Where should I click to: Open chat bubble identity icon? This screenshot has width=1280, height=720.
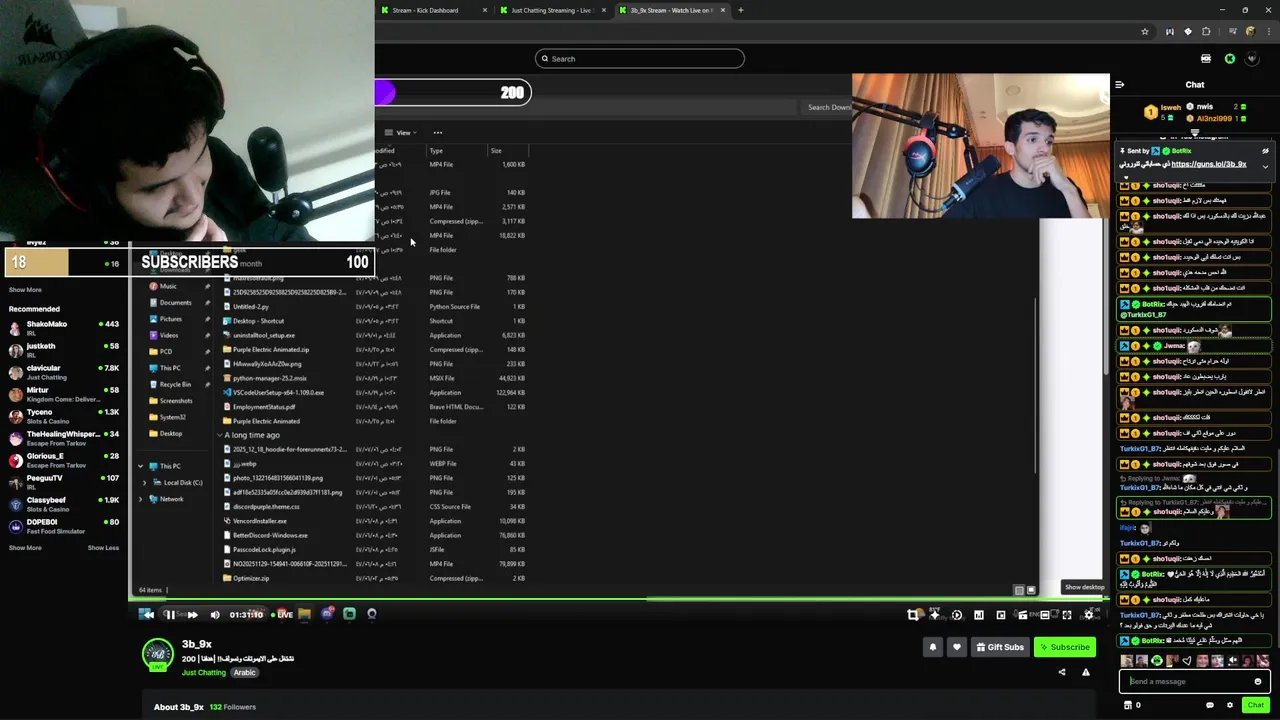pyautogui.click(x=1210, y=705)
